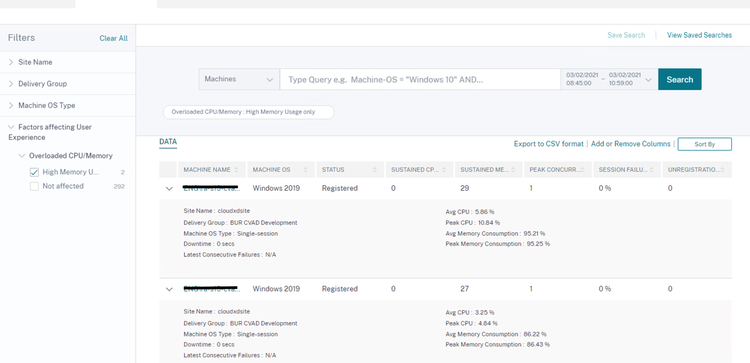This screenshot has height=363, width=750.
Task: Click Avg CPU 3.25 % text
Action: click(x=470, y=312)
